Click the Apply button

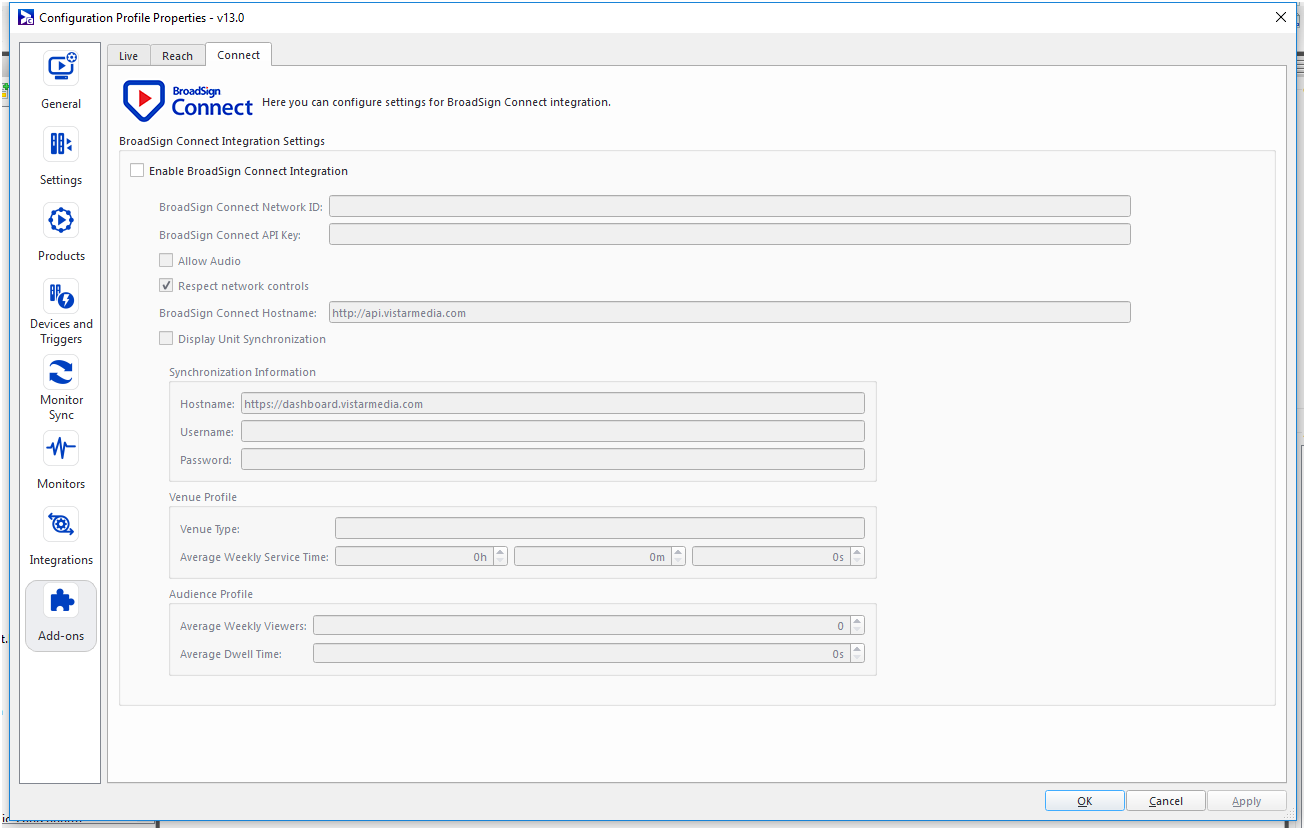[1247, 801]
